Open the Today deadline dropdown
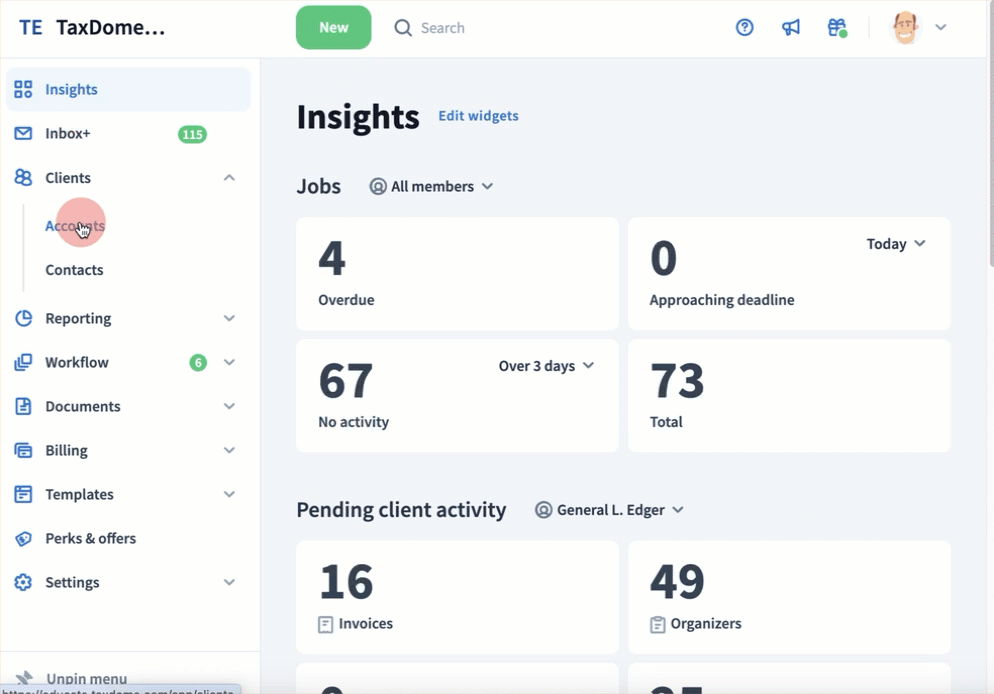 coord(896,244)
